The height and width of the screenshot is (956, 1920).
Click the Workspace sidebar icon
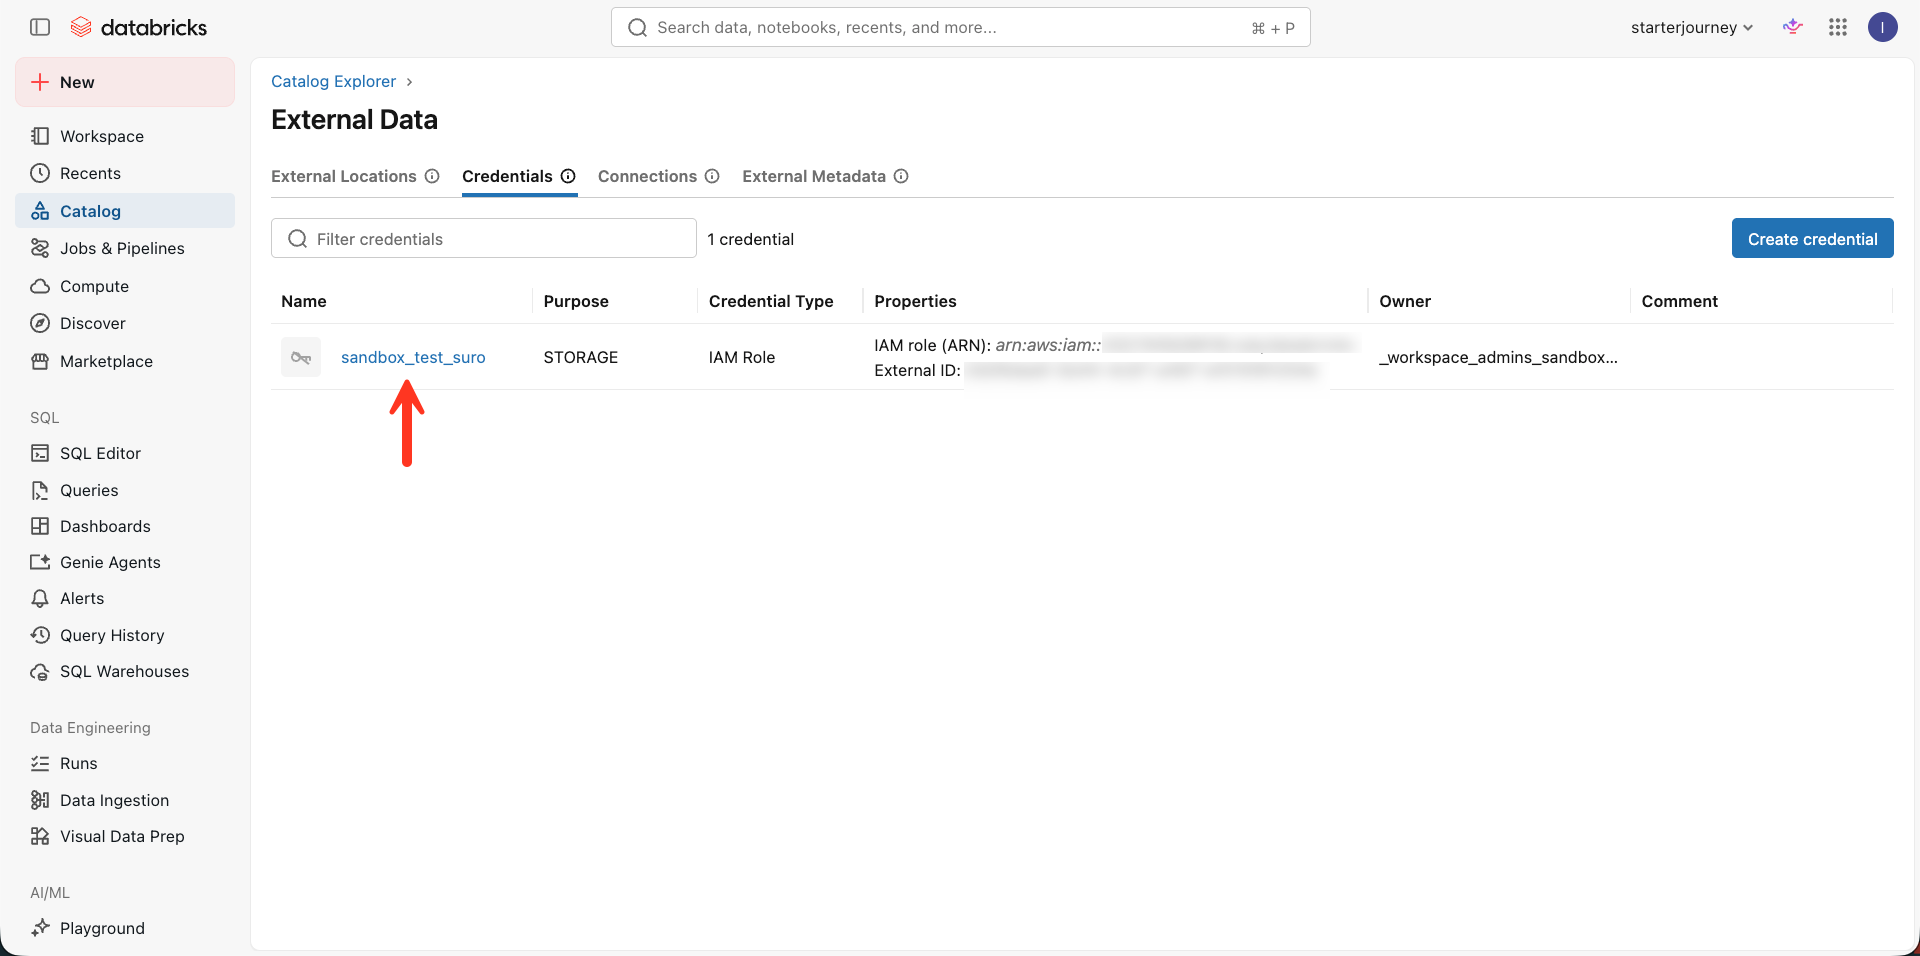[x=40, y=136]
